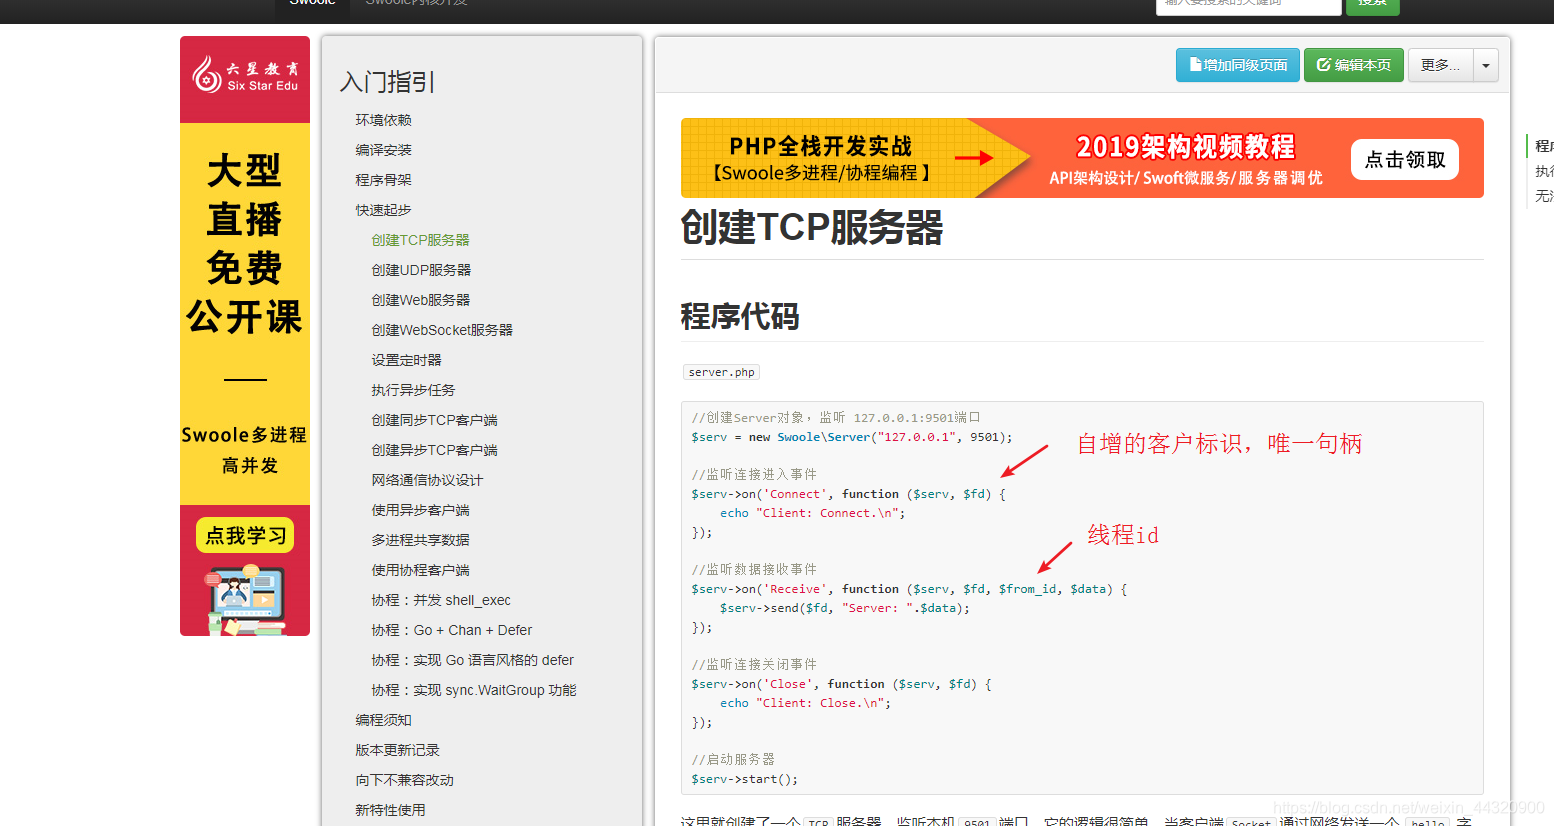The image size is (1554, 826).
Task: Open the 环境依赖 section
Action: 383,120
